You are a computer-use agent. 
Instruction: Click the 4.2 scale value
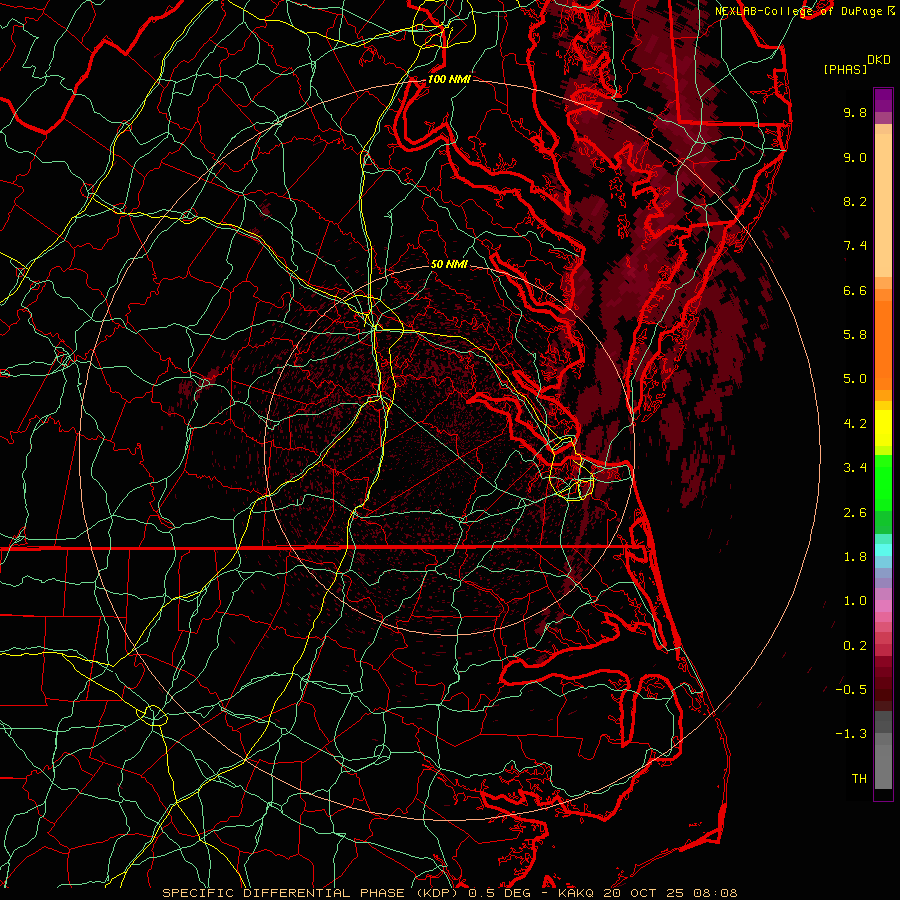(x=855, y=424)
